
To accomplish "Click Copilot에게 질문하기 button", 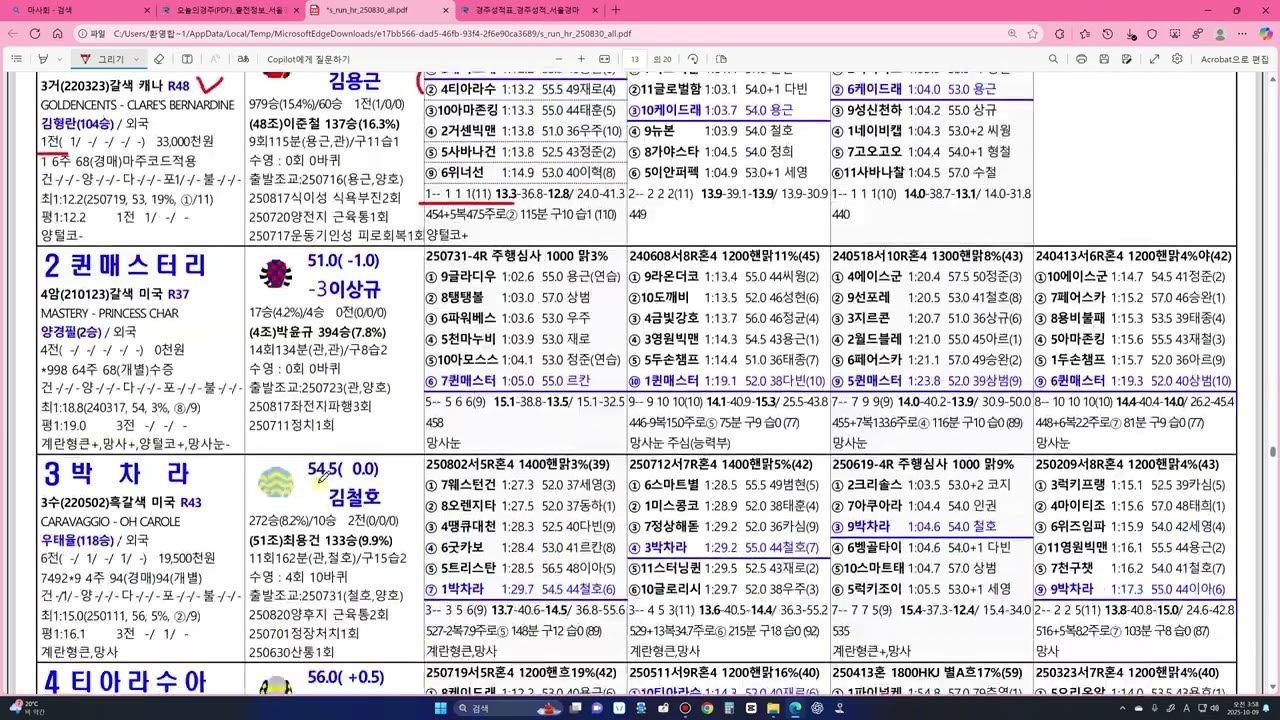I will [x=308, y=59].
